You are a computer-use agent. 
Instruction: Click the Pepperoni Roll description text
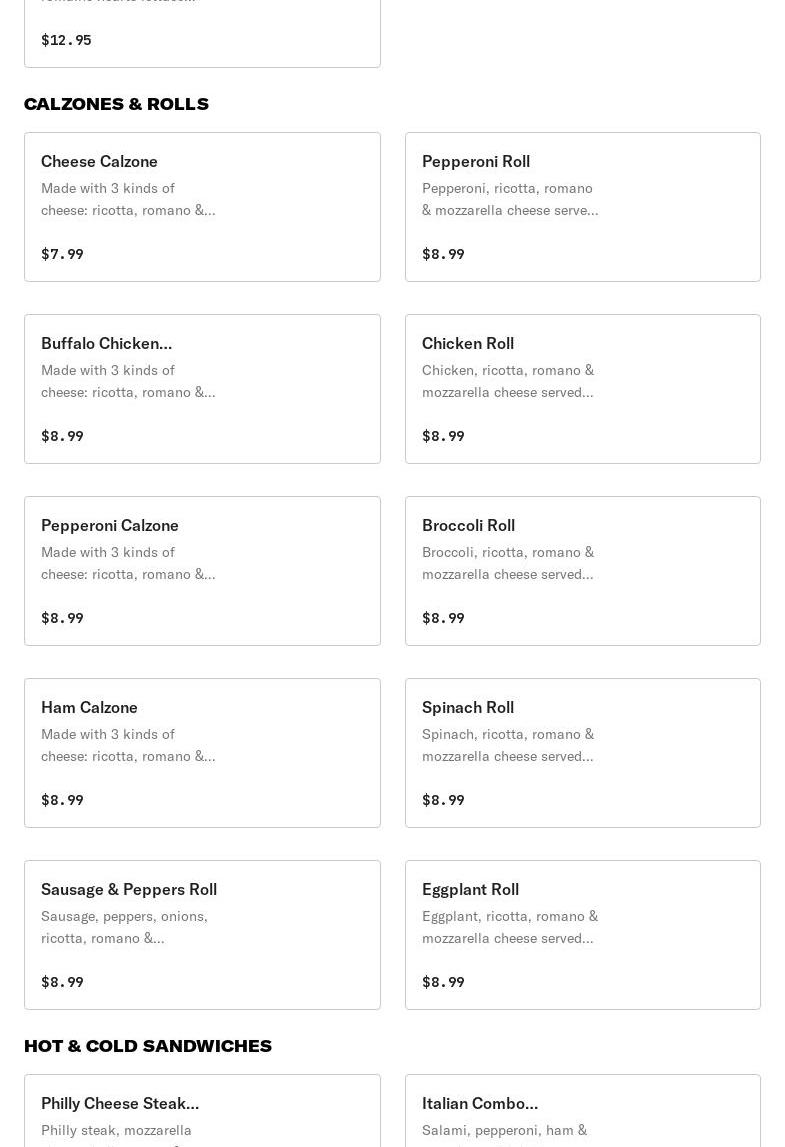click(x=510, y=199)
